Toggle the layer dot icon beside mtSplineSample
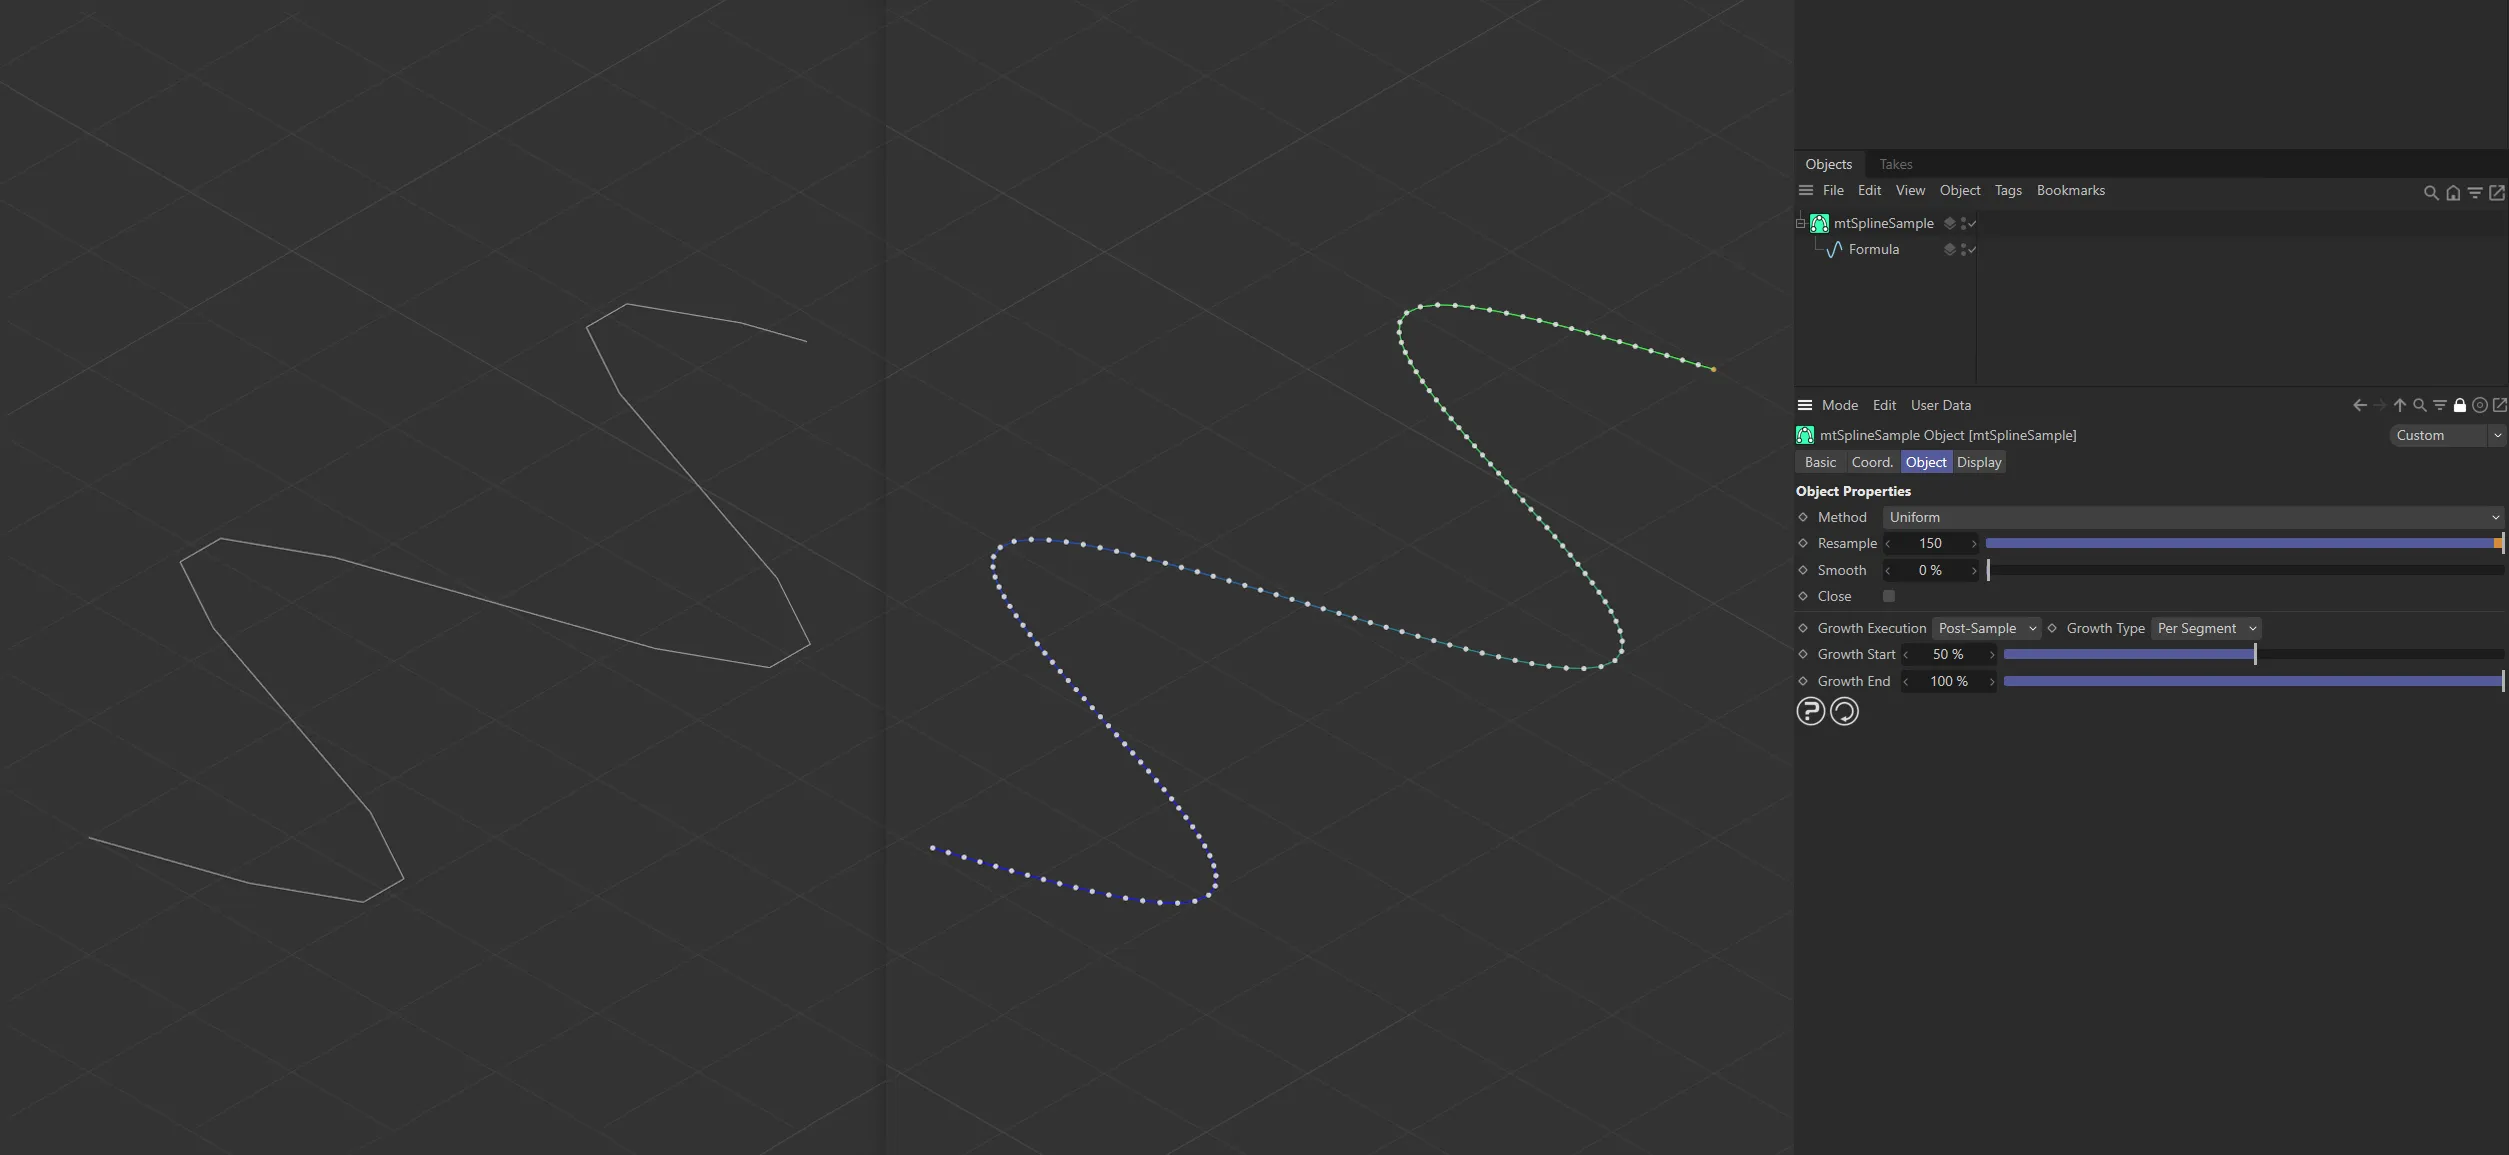Image resolution: width=2509 pixels, height=1155 pixels. [1950, 223]
